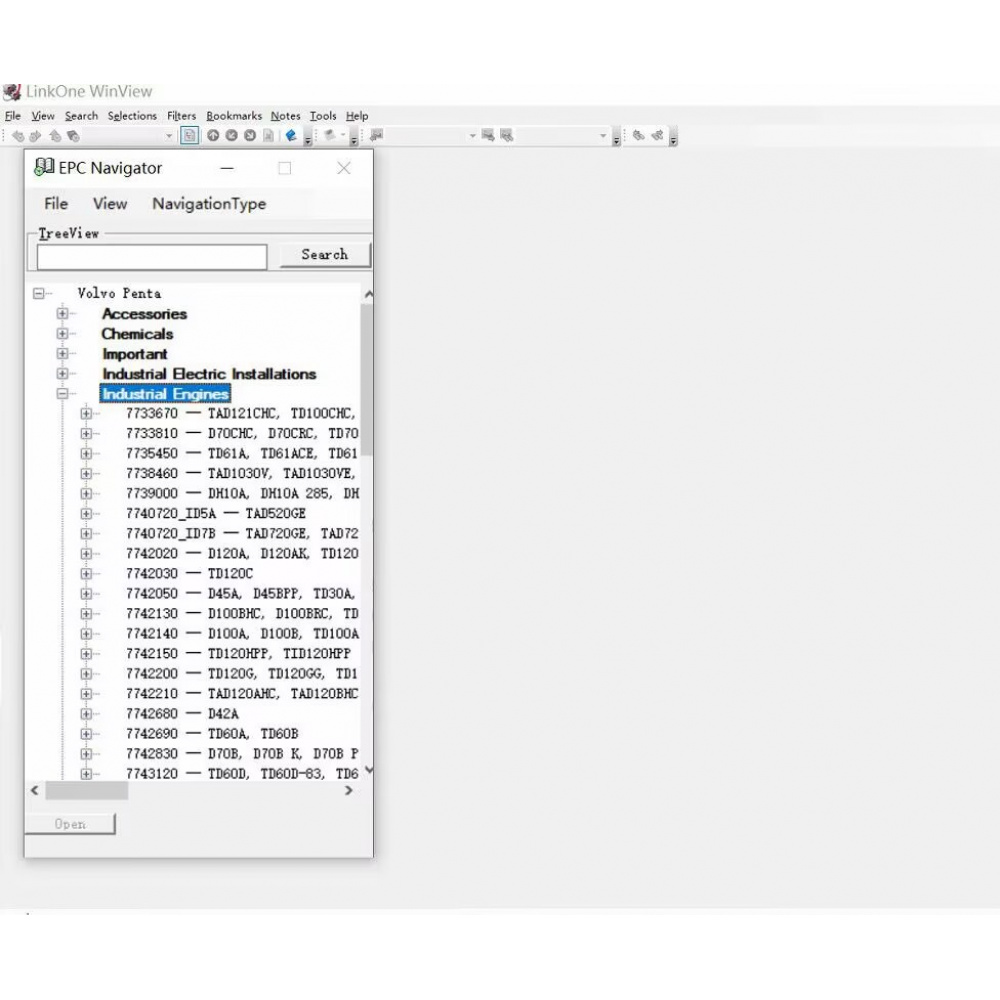
Task: Click the TreeView search text field
Action: point(152,257)
